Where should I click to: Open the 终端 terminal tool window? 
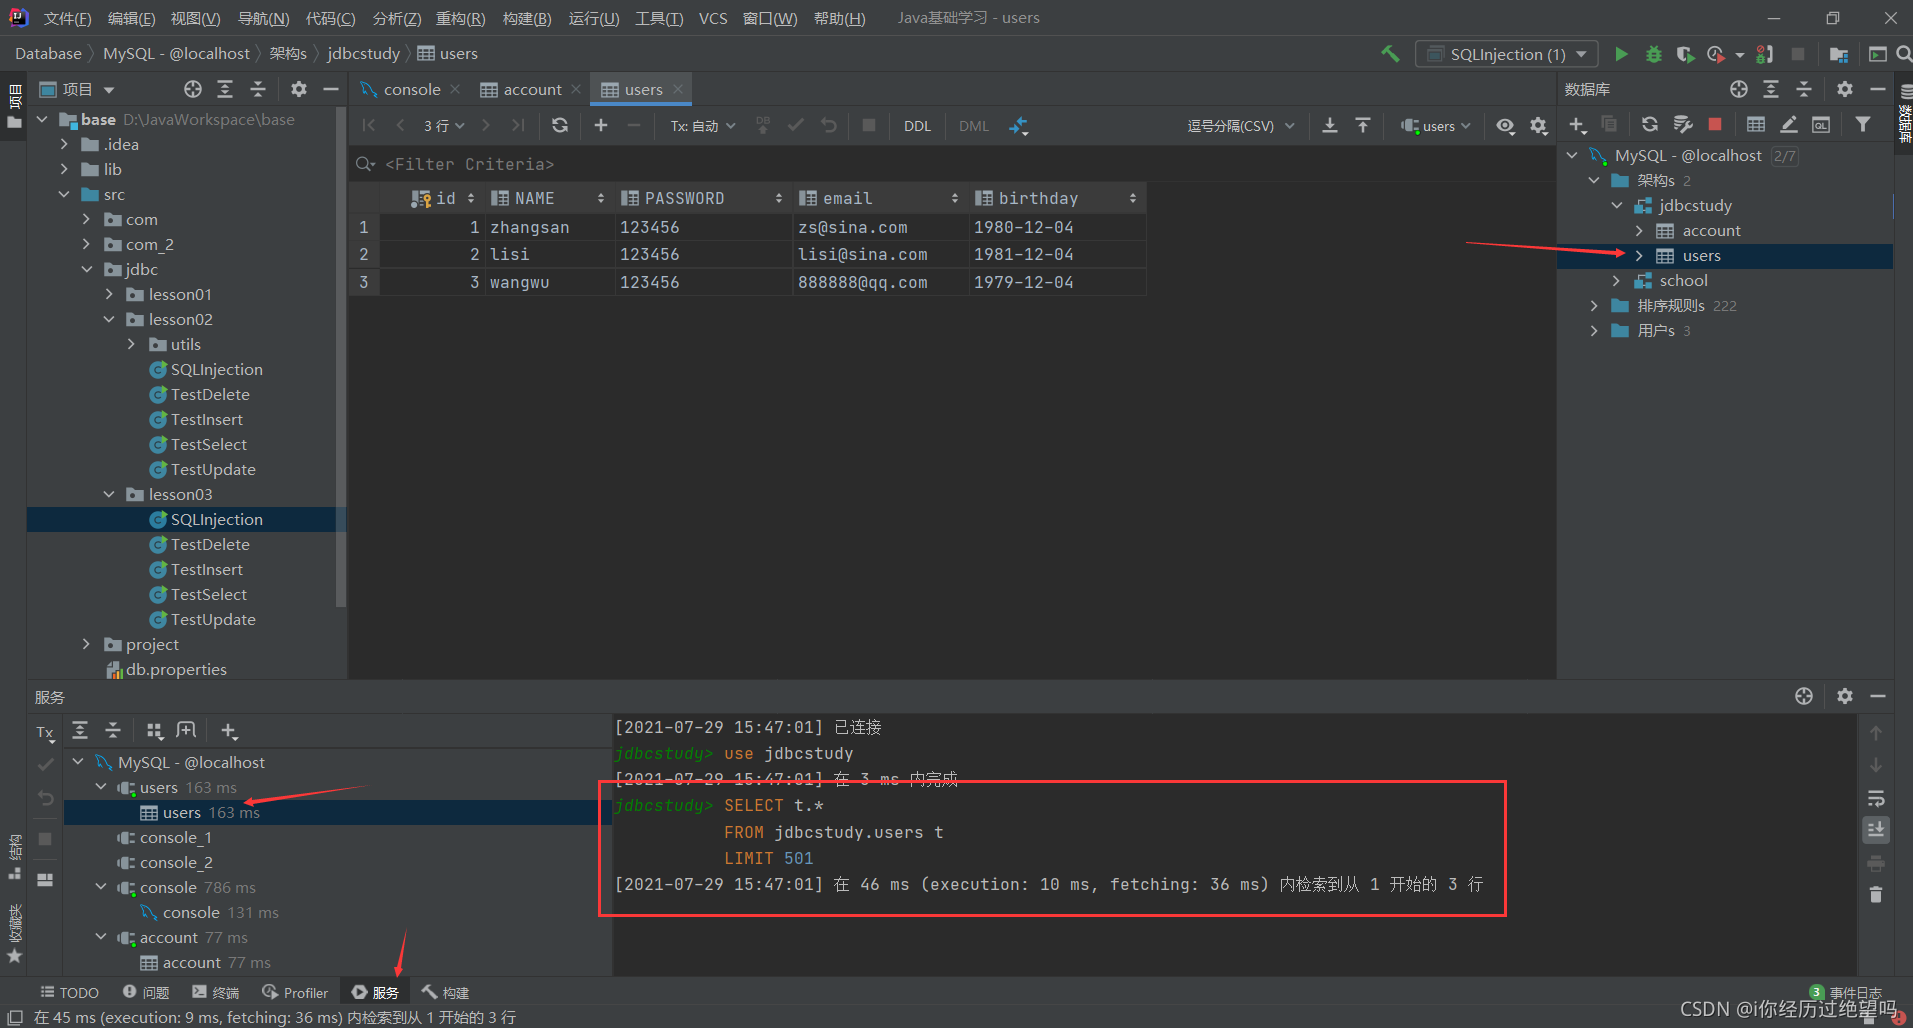coord(216,992)
